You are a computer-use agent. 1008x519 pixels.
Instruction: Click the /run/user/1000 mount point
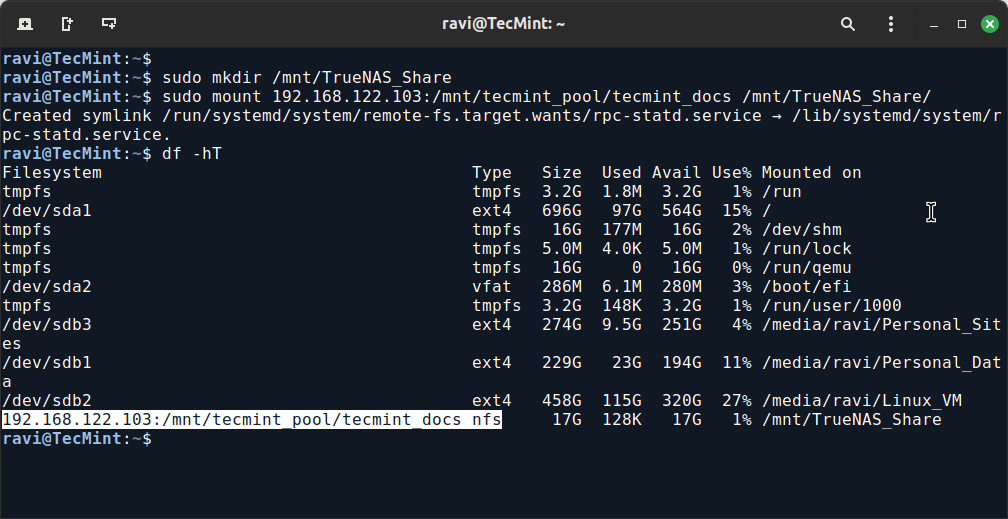coord(831,306)
